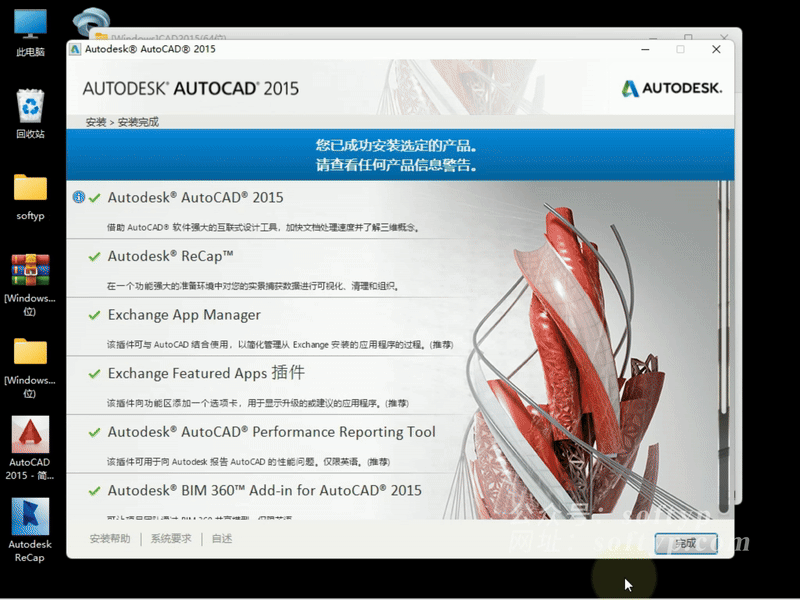Open the 安装帮助 link
The height and width of the screenshot is (600, 800).
110,539
